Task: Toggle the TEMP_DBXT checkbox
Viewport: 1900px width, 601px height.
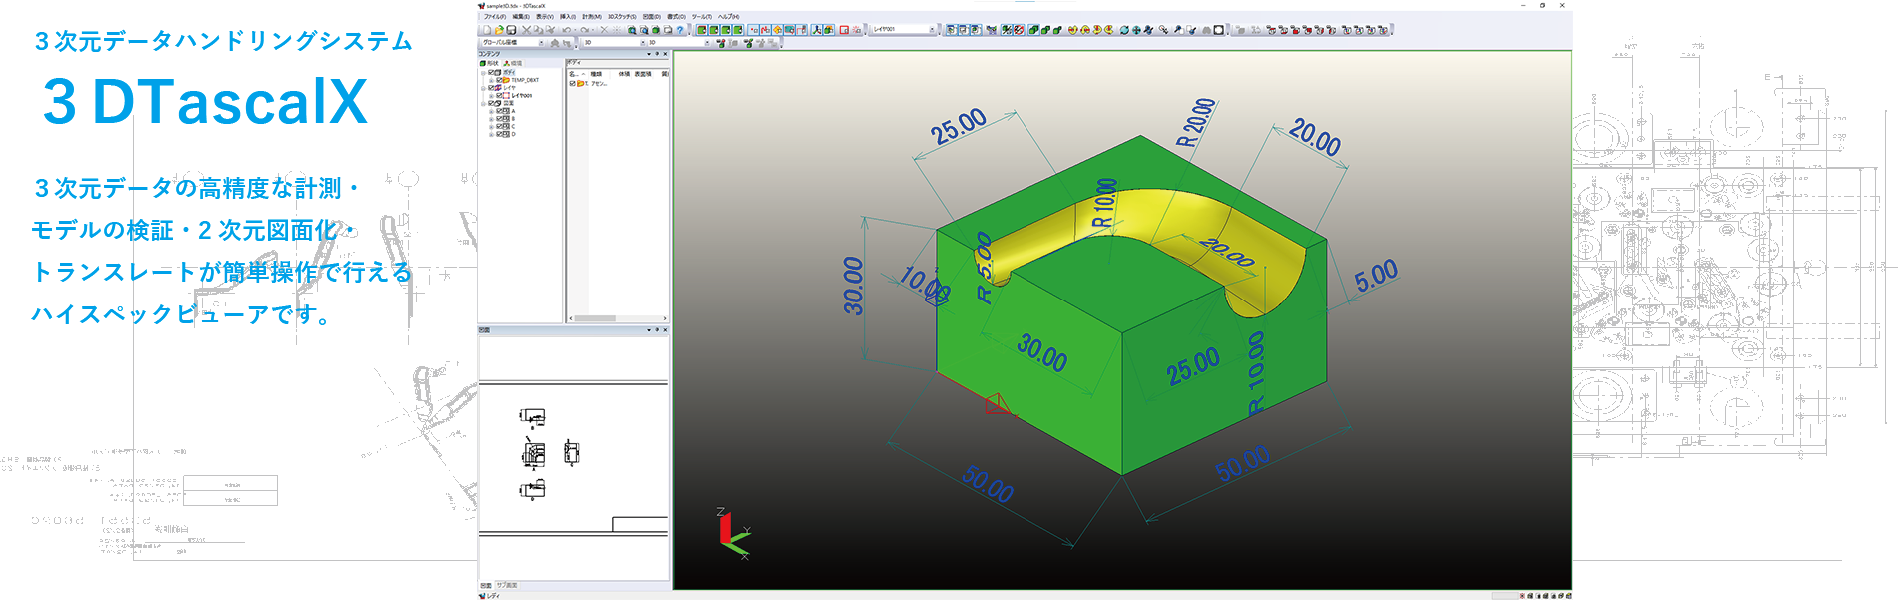Action: (x=499, y=80)
